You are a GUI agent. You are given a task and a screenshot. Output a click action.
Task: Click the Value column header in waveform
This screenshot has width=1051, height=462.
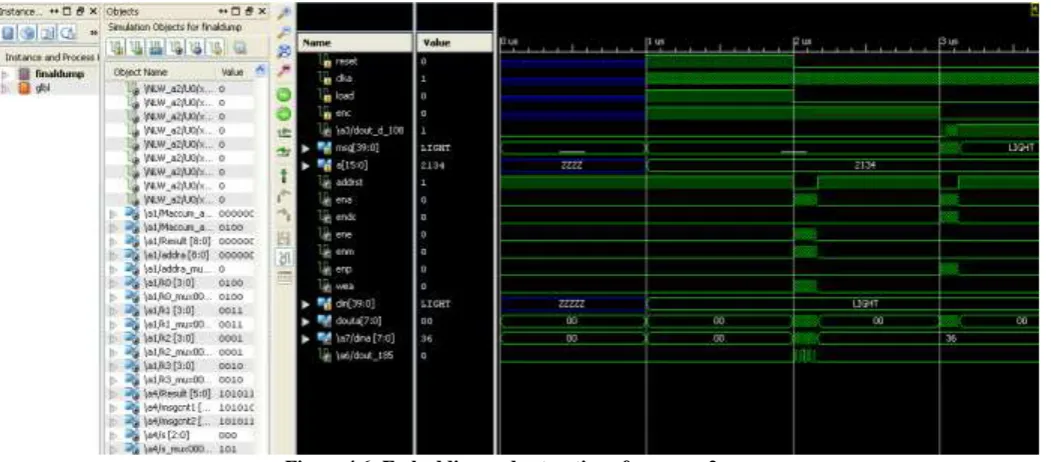pos(437,43)
